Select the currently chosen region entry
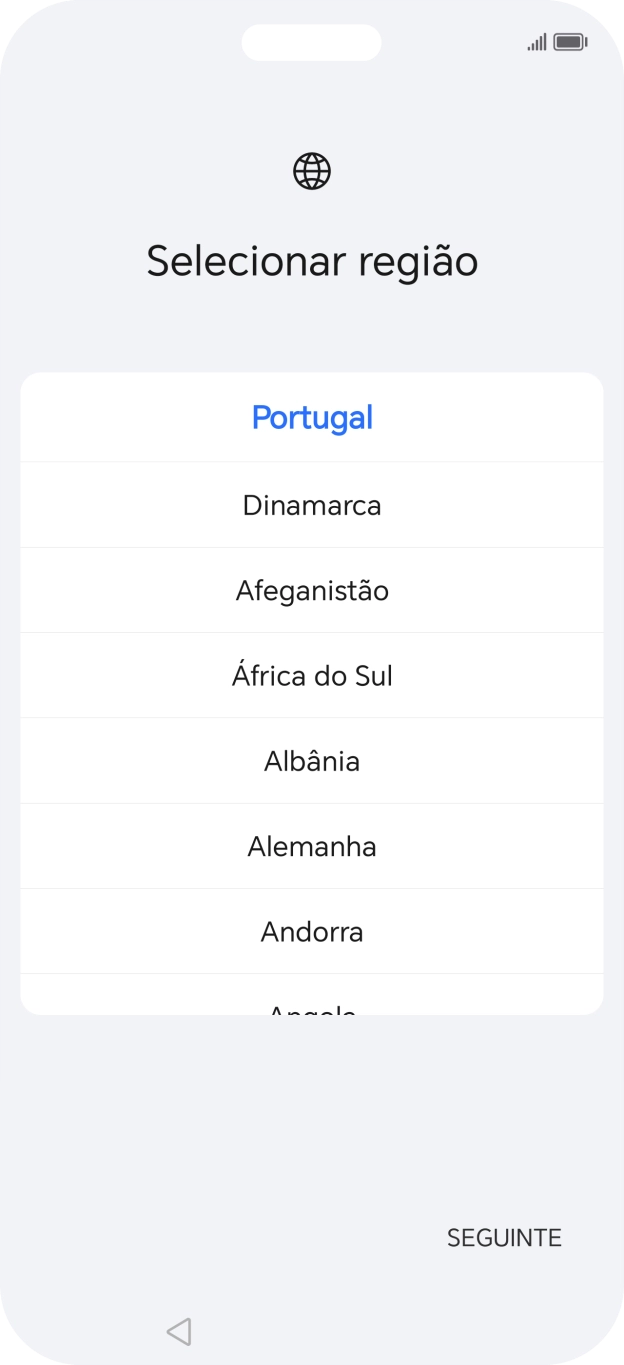624x1365 pixels. pyautogui.click(x=311, y=417)
